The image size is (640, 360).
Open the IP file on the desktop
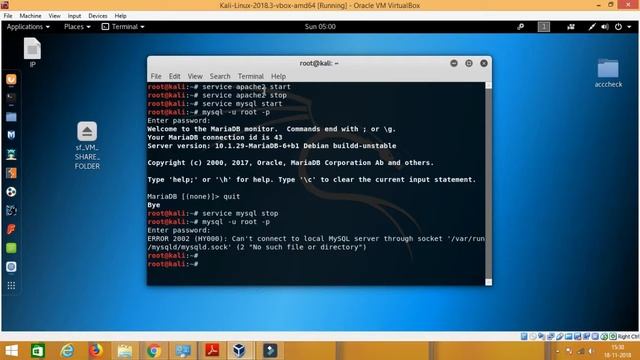(32, 52)
